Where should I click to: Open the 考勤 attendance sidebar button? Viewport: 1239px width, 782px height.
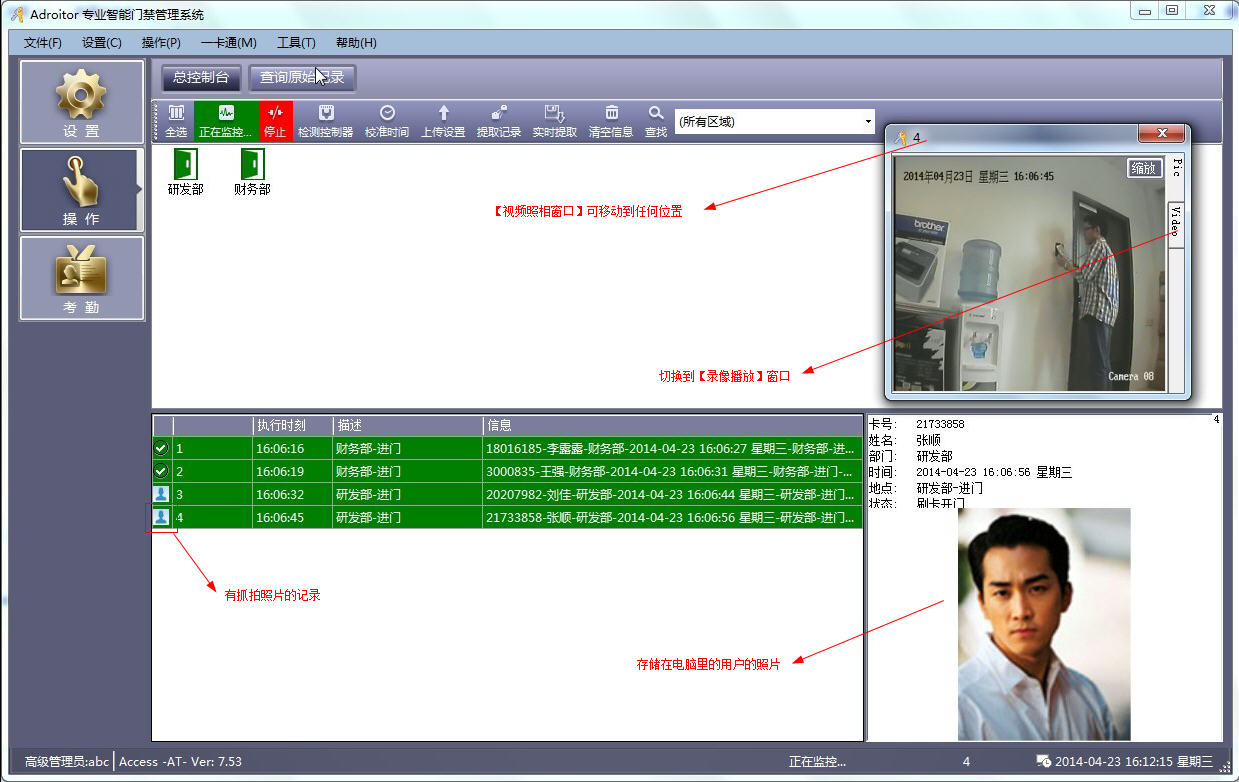coord(82,278)
